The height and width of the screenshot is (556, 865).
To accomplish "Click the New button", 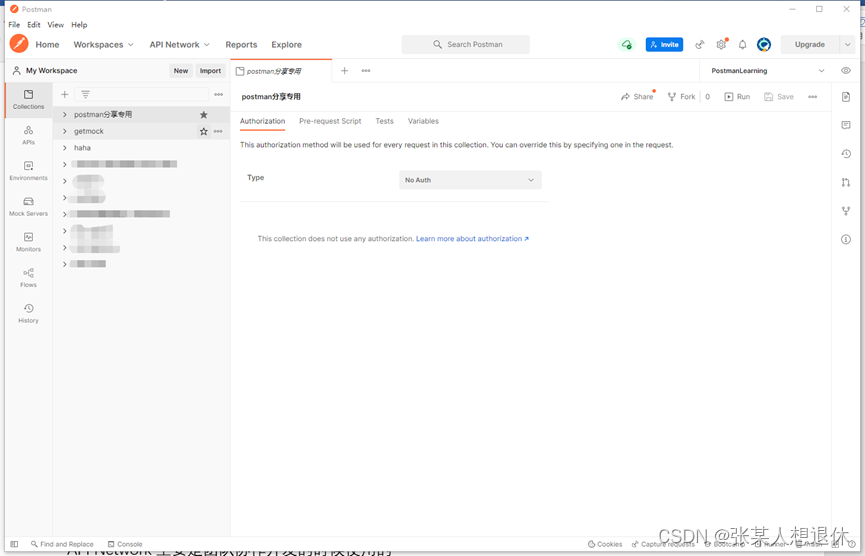I will [x=181, y=71].
